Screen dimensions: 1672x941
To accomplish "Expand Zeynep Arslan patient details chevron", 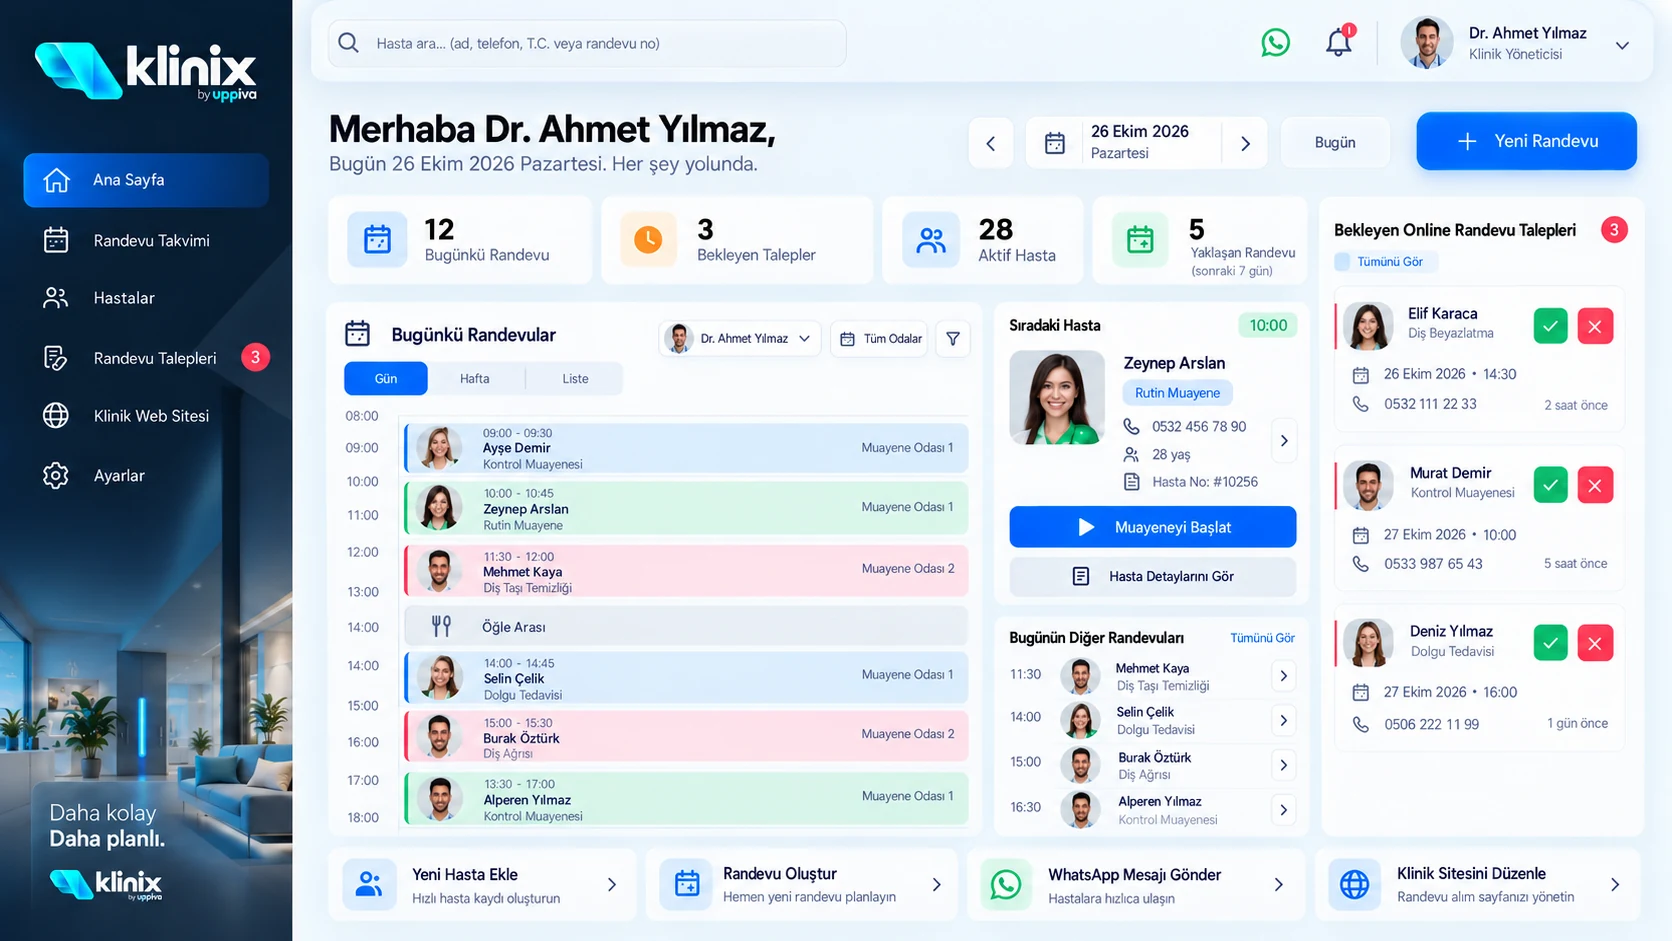I will coord(1284,441).
